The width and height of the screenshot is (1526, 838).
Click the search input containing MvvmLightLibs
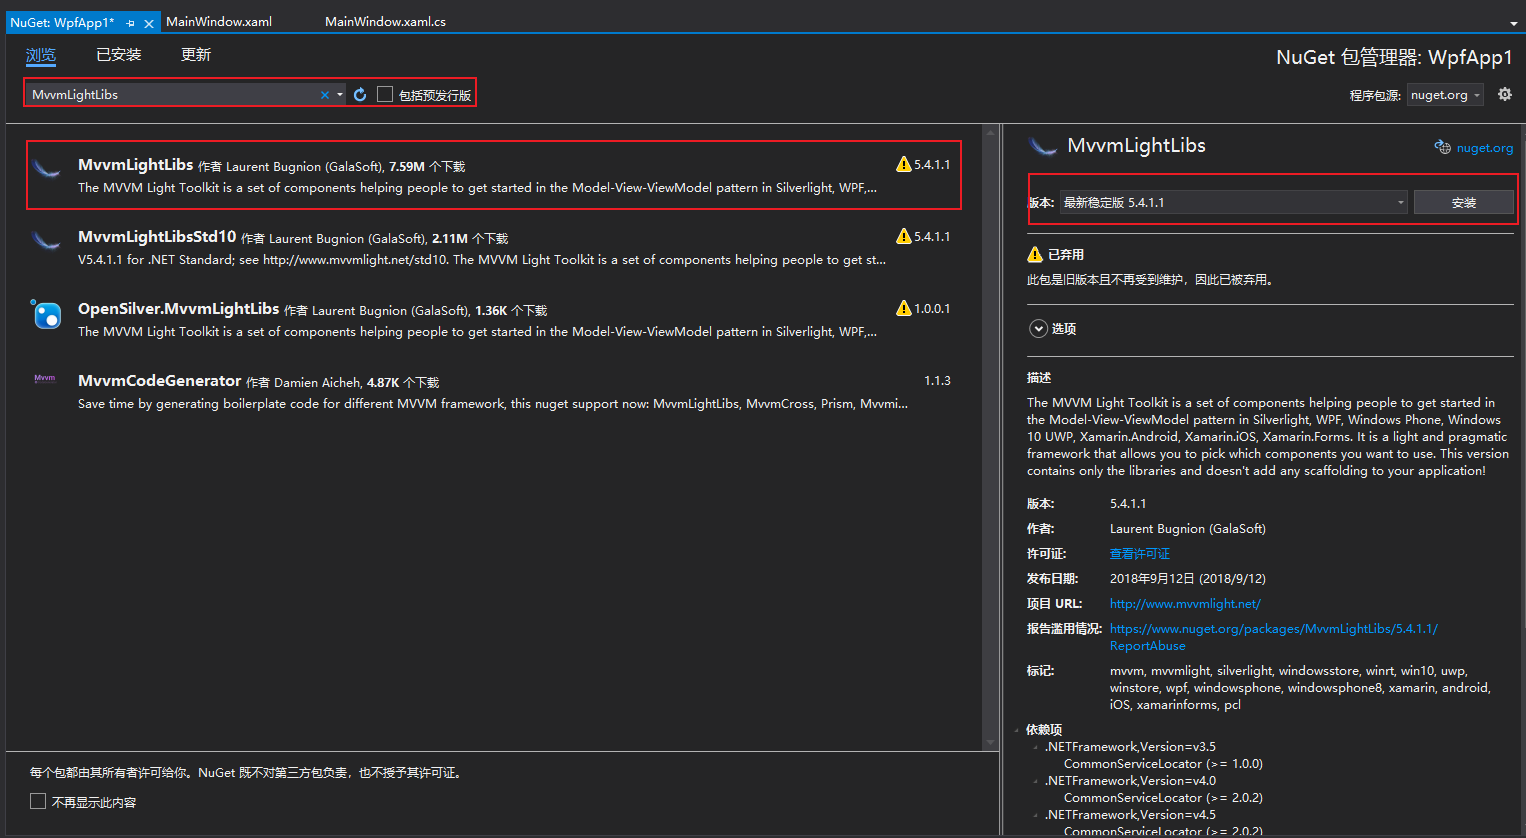[172, 95]
